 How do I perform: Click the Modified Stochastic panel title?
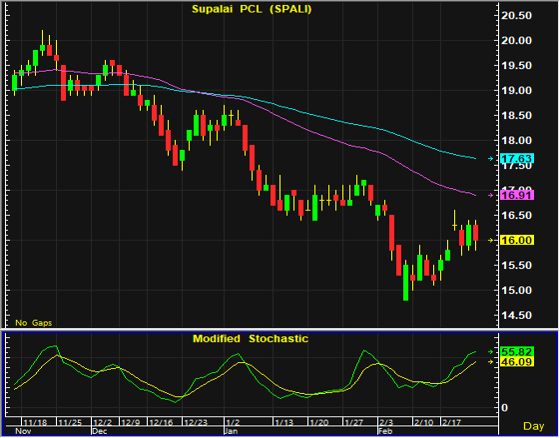250,339
